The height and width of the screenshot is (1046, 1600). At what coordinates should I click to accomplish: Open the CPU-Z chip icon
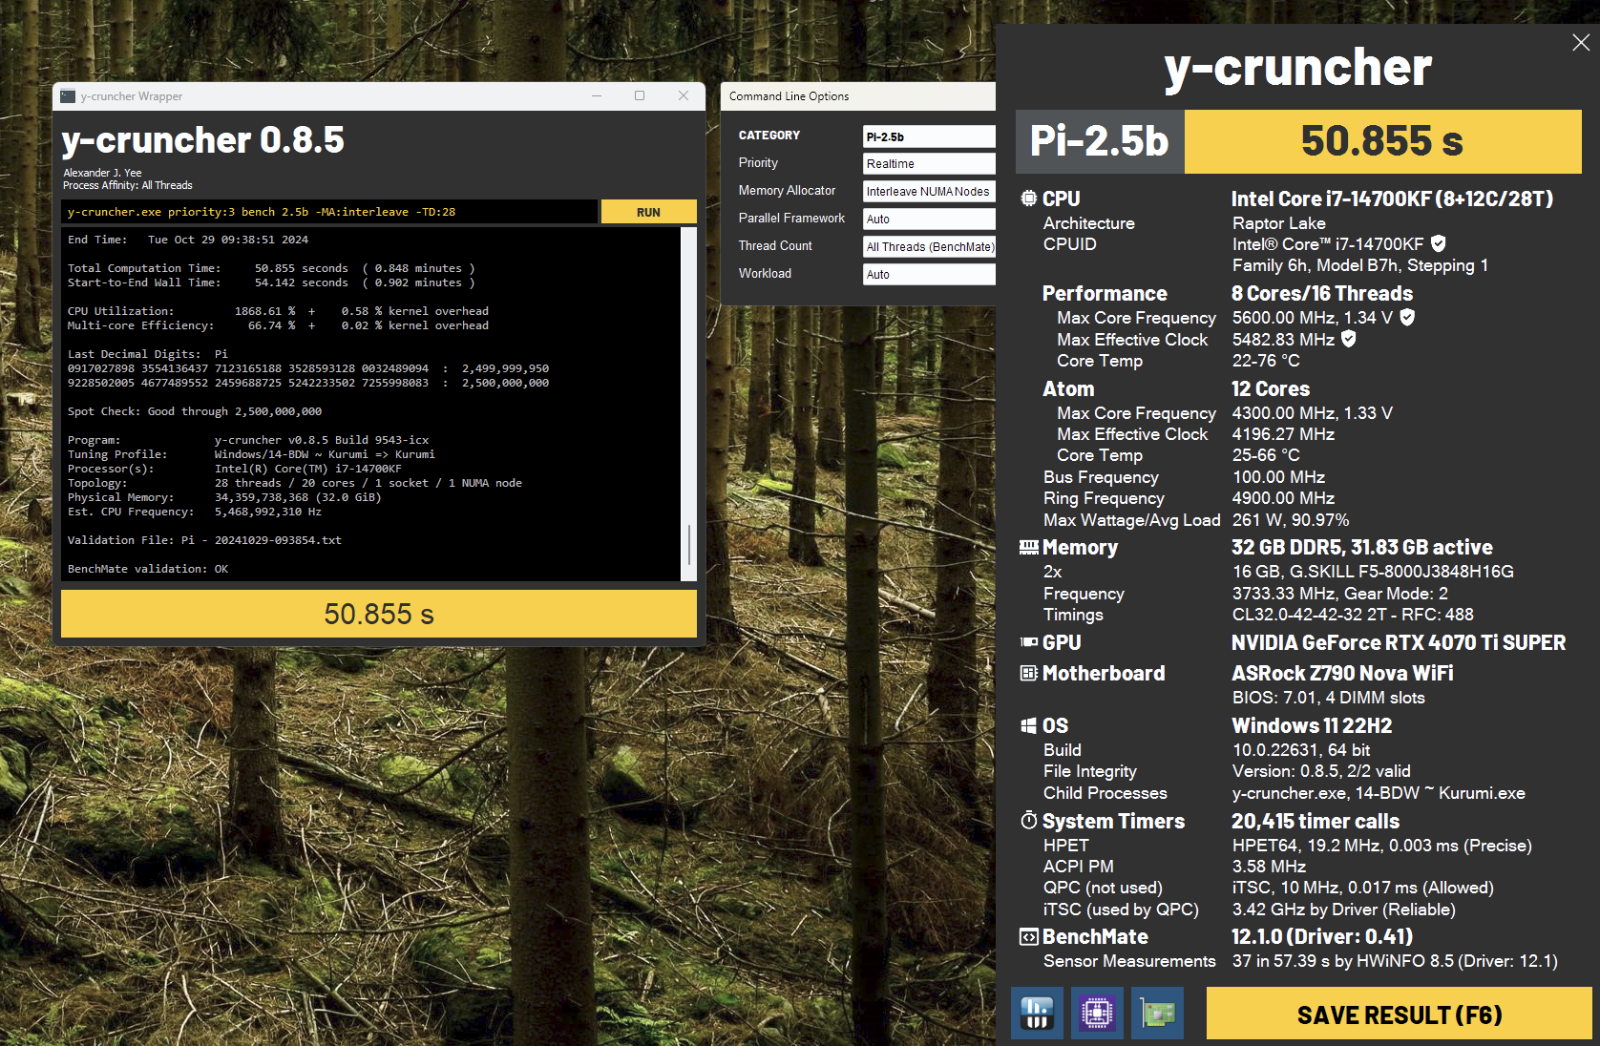(x=1097, y=1013)
